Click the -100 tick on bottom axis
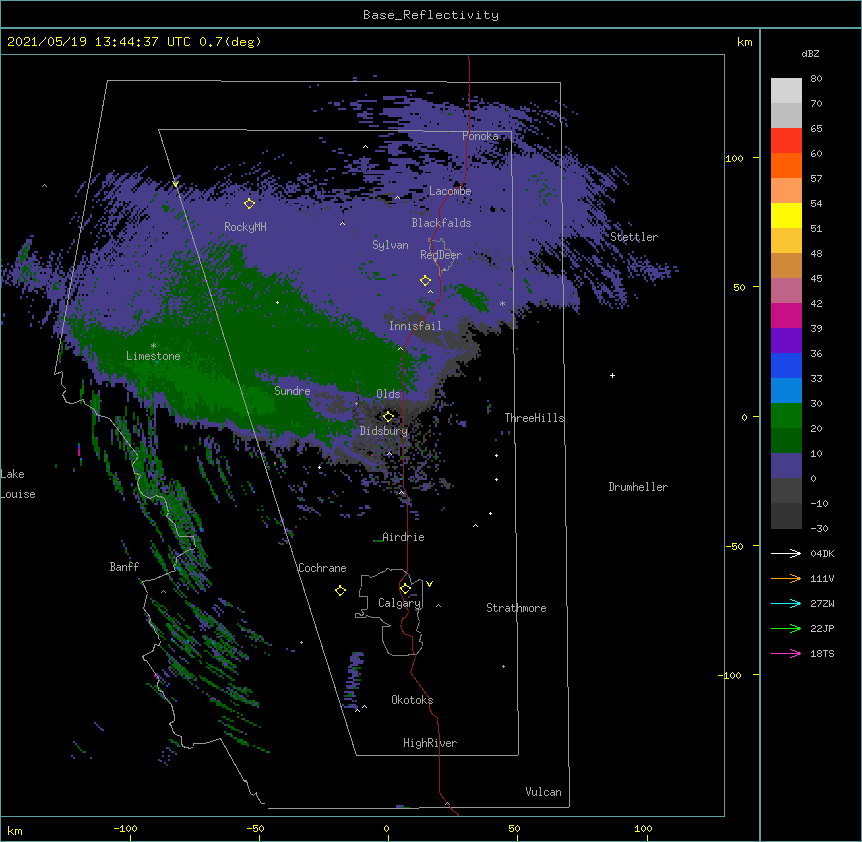Viewport: 862px width, 842px height. pyautogui.click(x=125, y=828)
